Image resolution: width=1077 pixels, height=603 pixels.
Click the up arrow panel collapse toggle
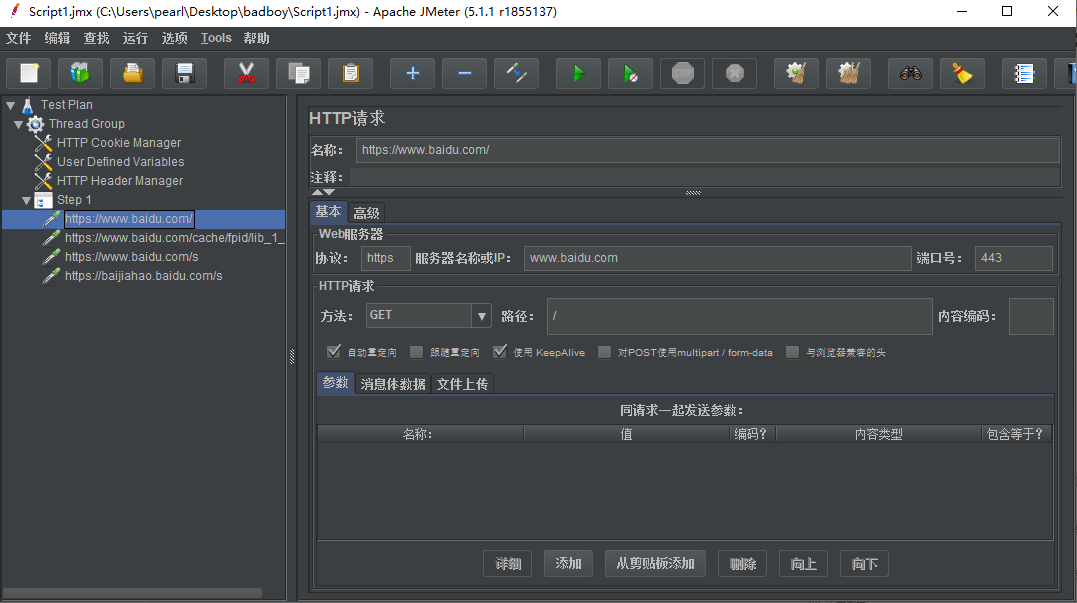point(317,192)
